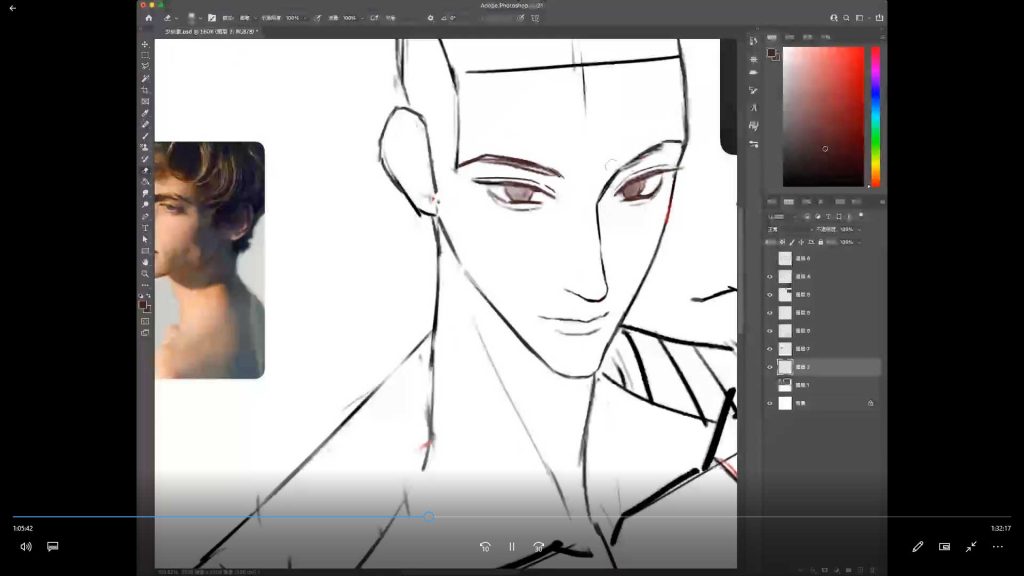The width and height of the screenshot is (1024, 576).
Task: Skip forward 30 seconds in video
Action: pos(539,547)
